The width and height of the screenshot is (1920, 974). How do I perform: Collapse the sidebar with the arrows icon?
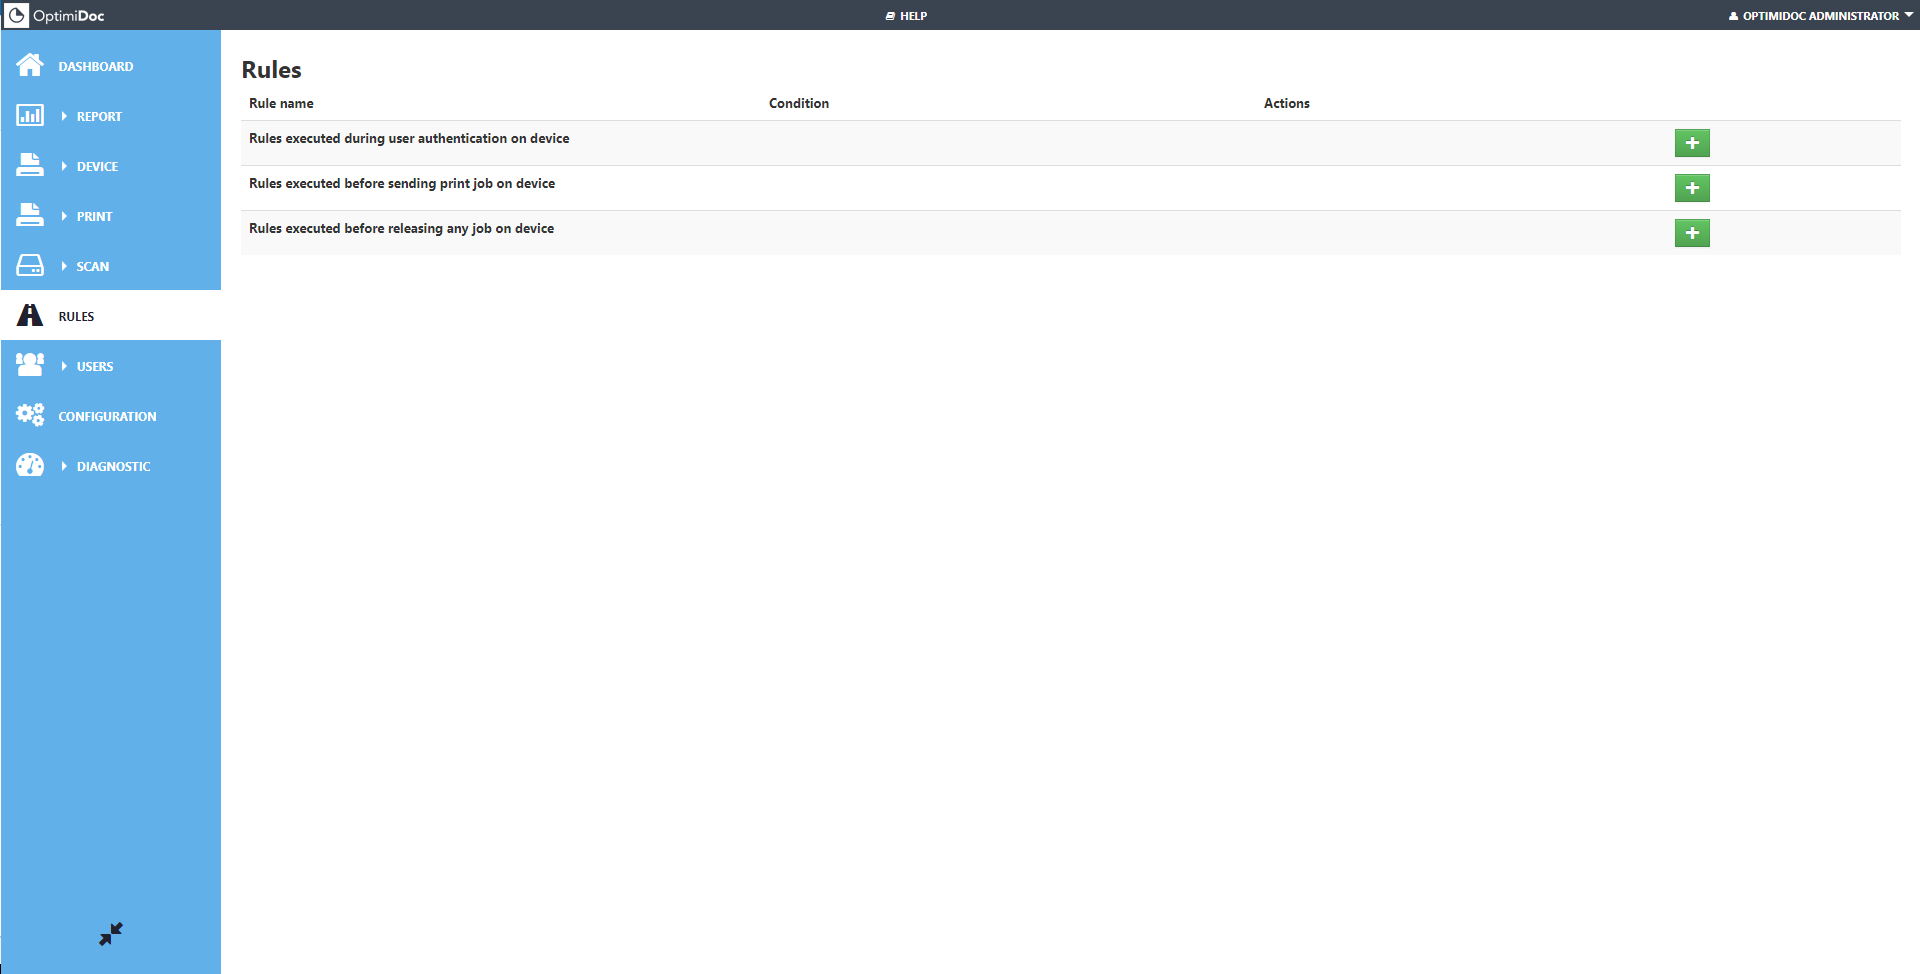coord(111,934)
